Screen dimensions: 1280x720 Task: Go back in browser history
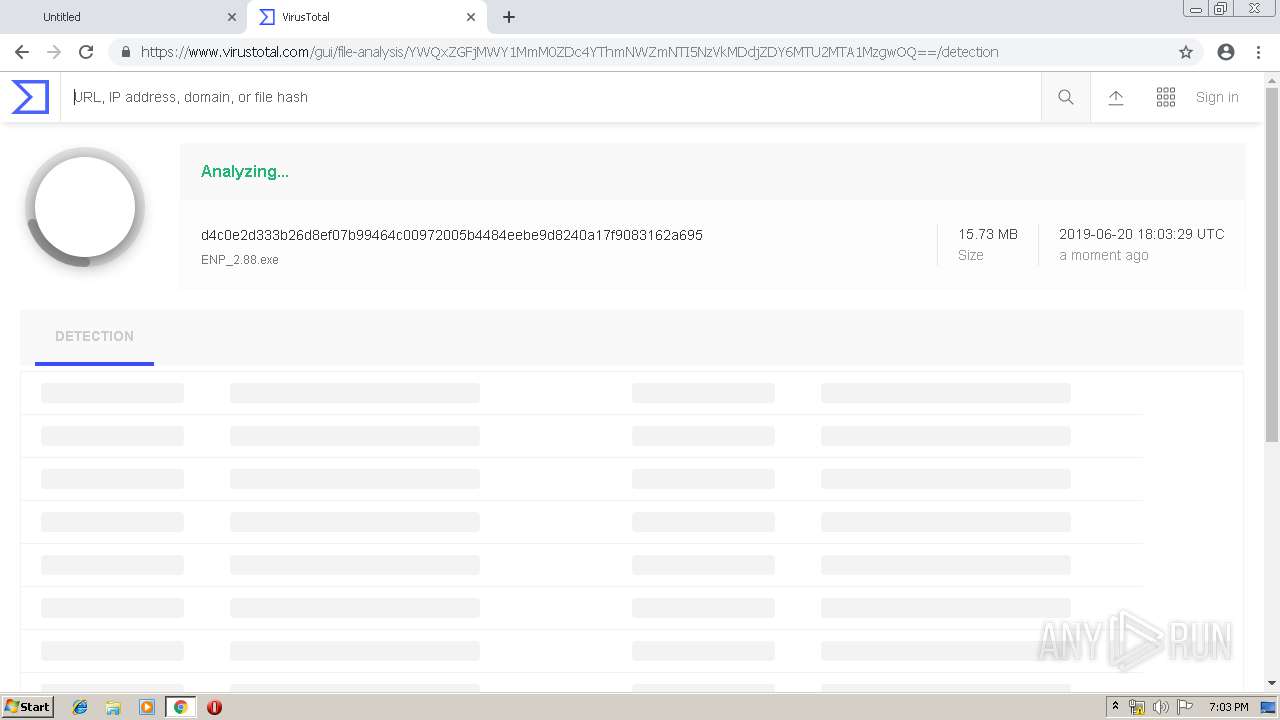(22, 52)
